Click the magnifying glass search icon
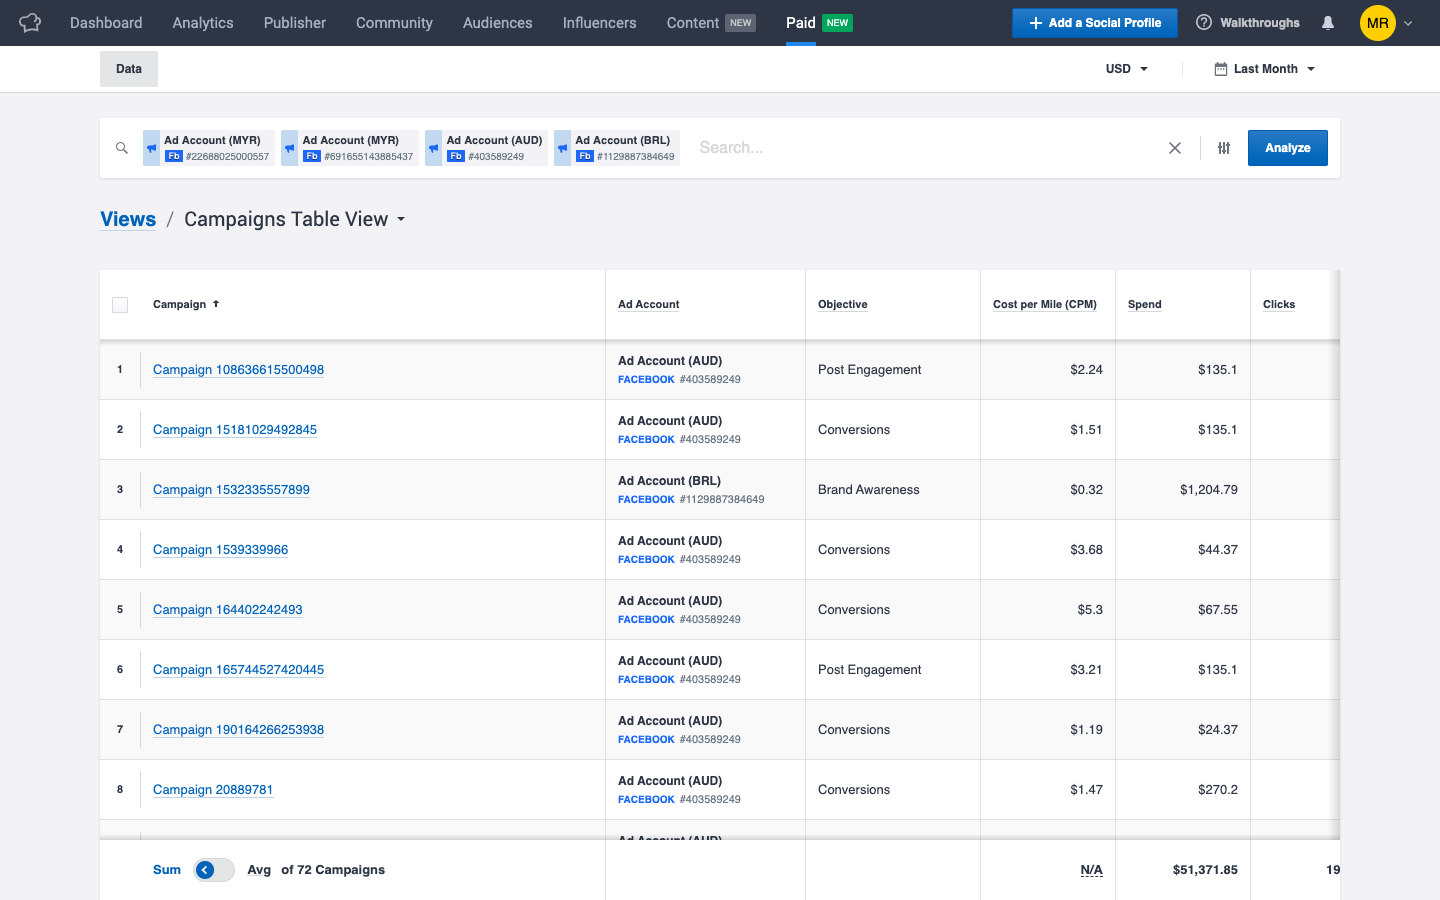Screen dimensions: 1440x900 point(121,147)
